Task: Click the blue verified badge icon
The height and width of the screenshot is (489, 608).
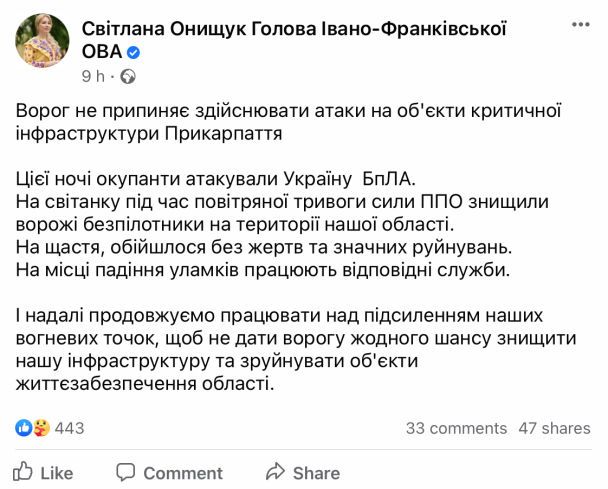Action: point(133,52)
